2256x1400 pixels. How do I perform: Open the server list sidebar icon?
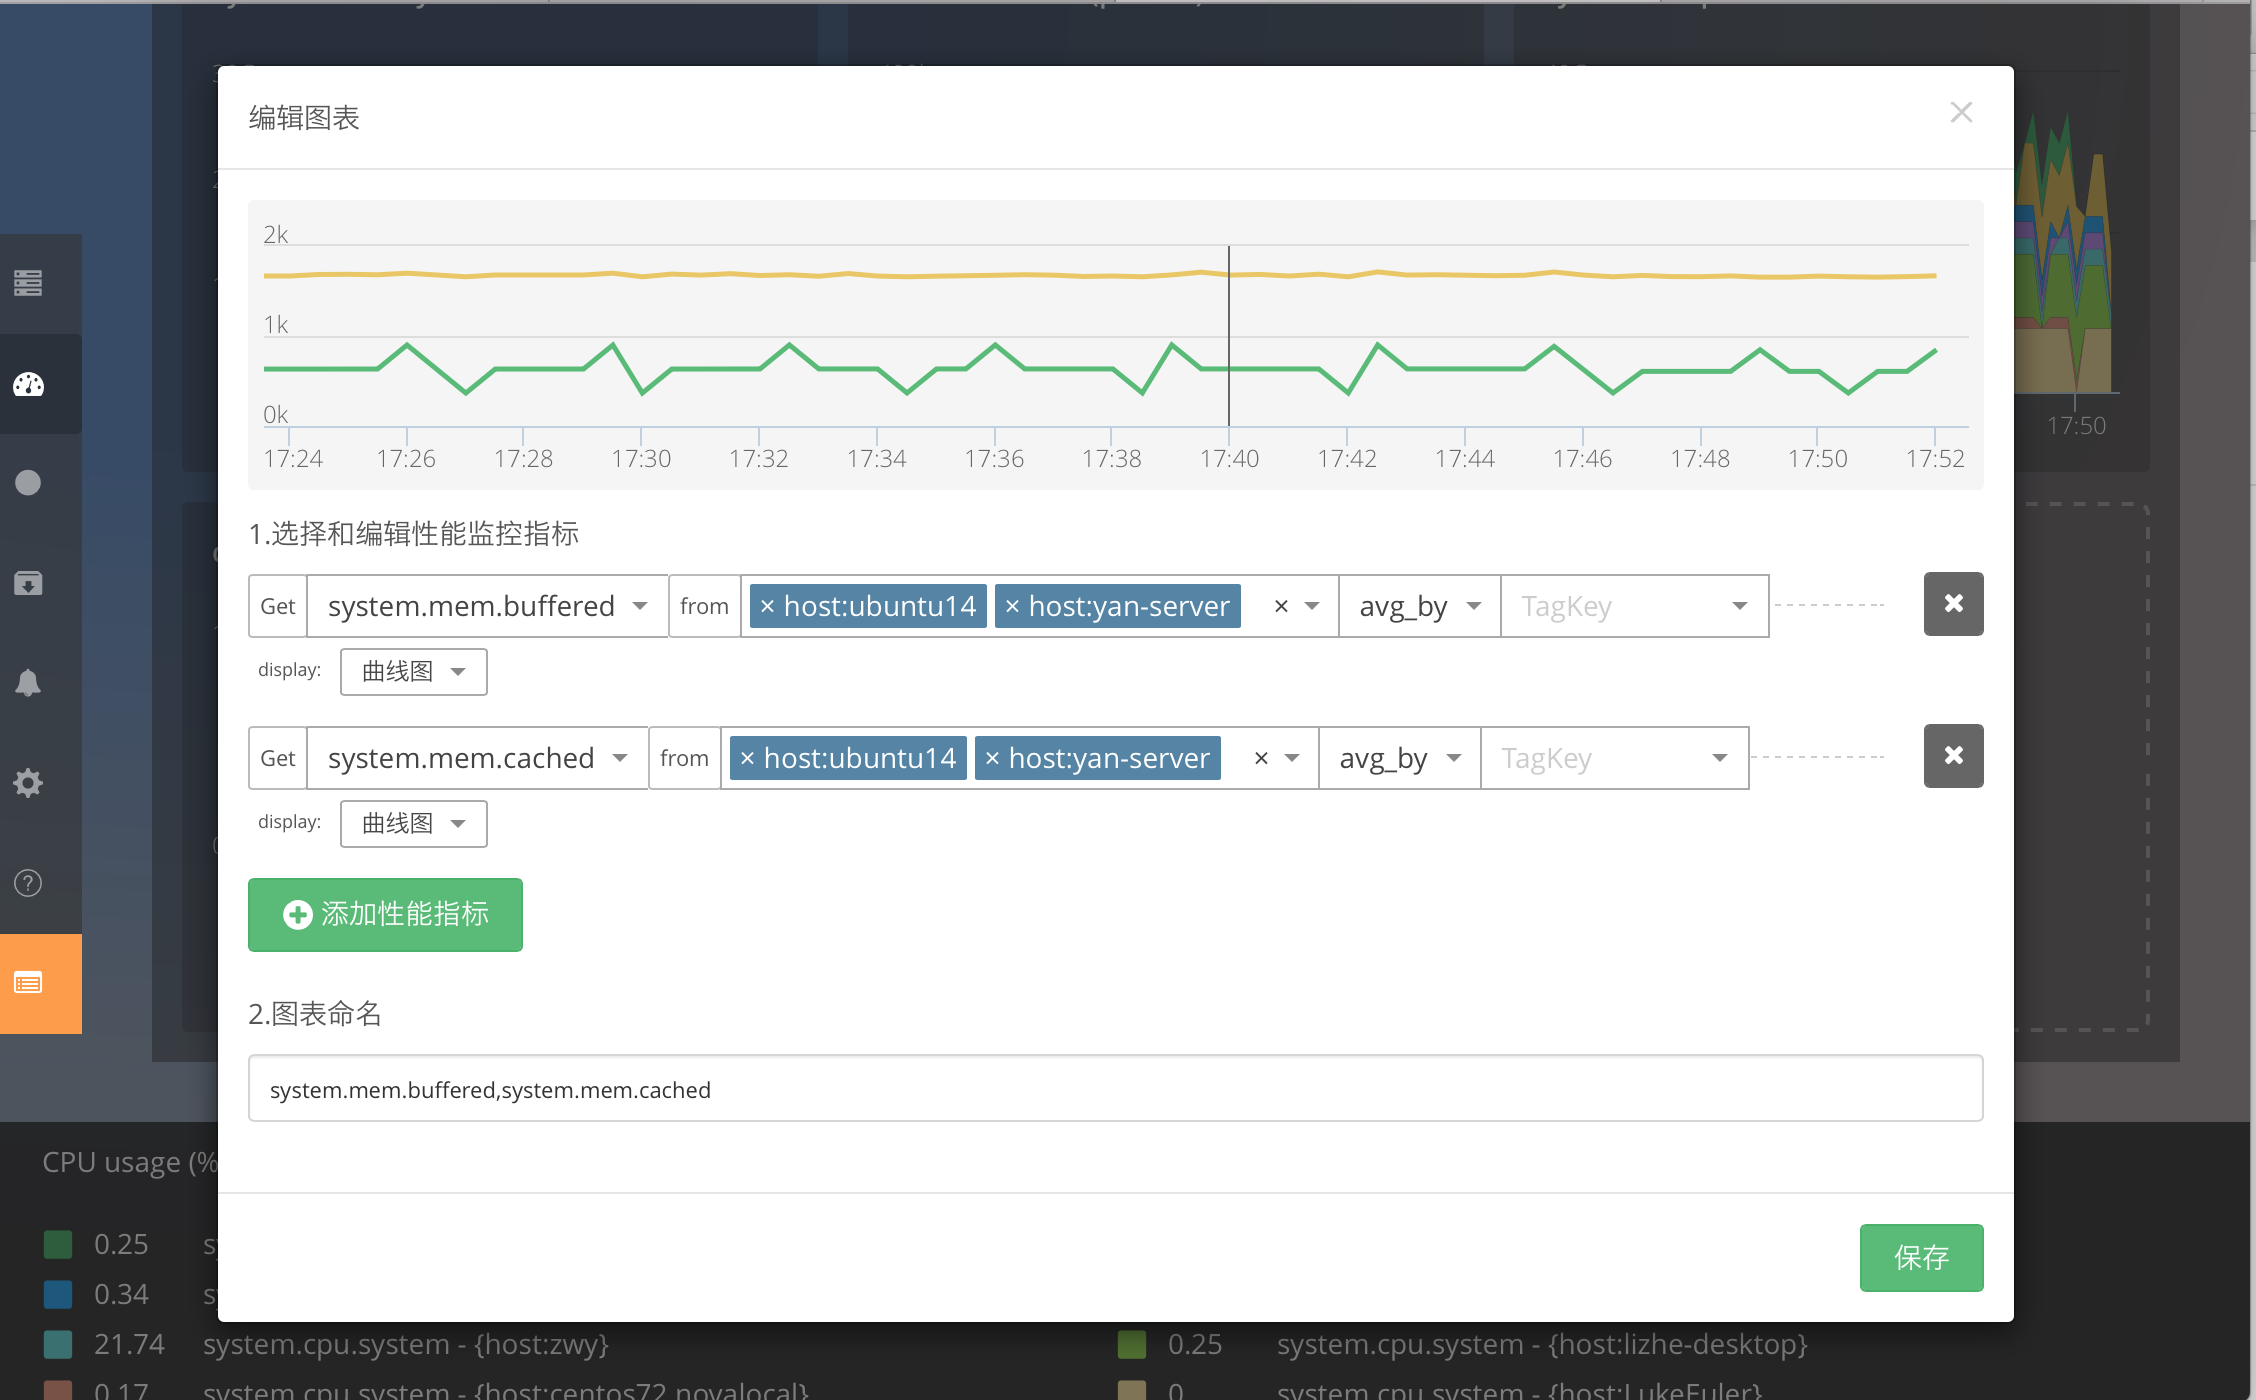[28, 283]
